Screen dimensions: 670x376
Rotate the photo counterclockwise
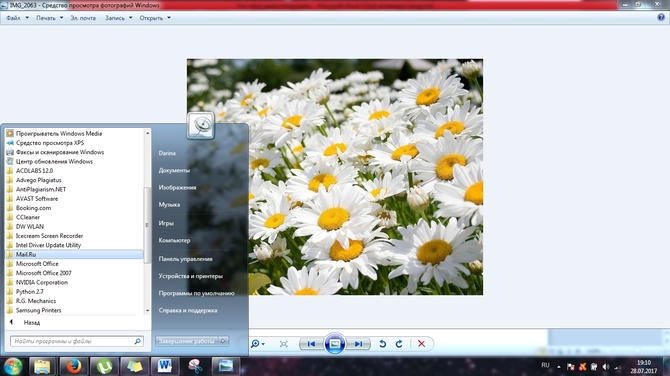click(x=382, y=344)
